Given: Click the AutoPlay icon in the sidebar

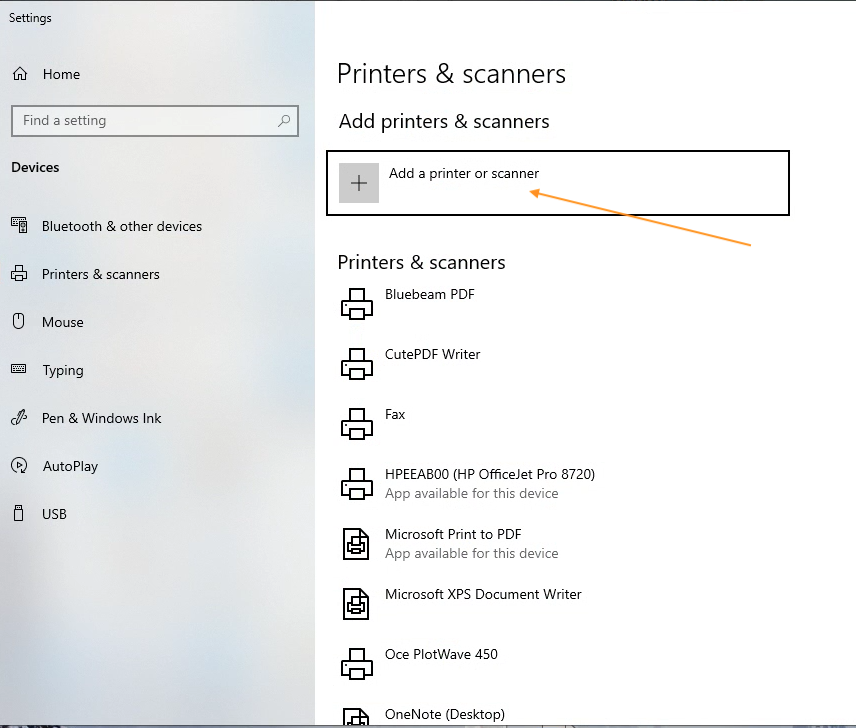Looking at the screenshot, I should coord(19,466).
